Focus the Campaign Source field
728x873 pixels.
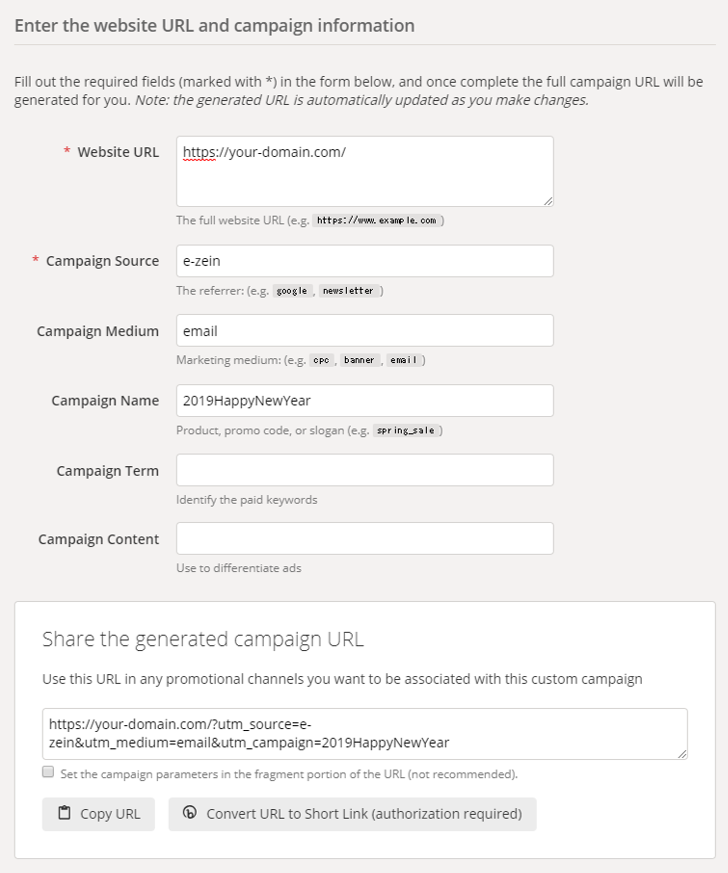click(364, 261)
